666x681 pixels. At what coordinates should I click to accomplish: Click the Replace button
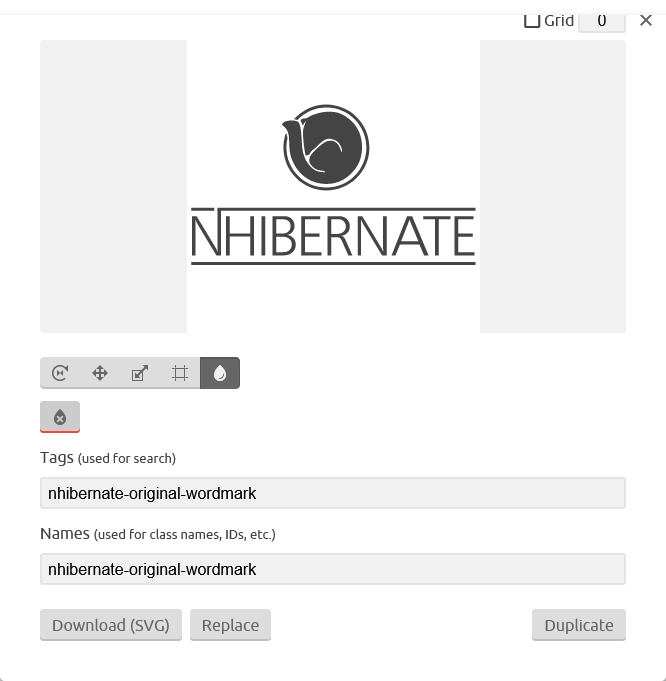click(230, 625)
